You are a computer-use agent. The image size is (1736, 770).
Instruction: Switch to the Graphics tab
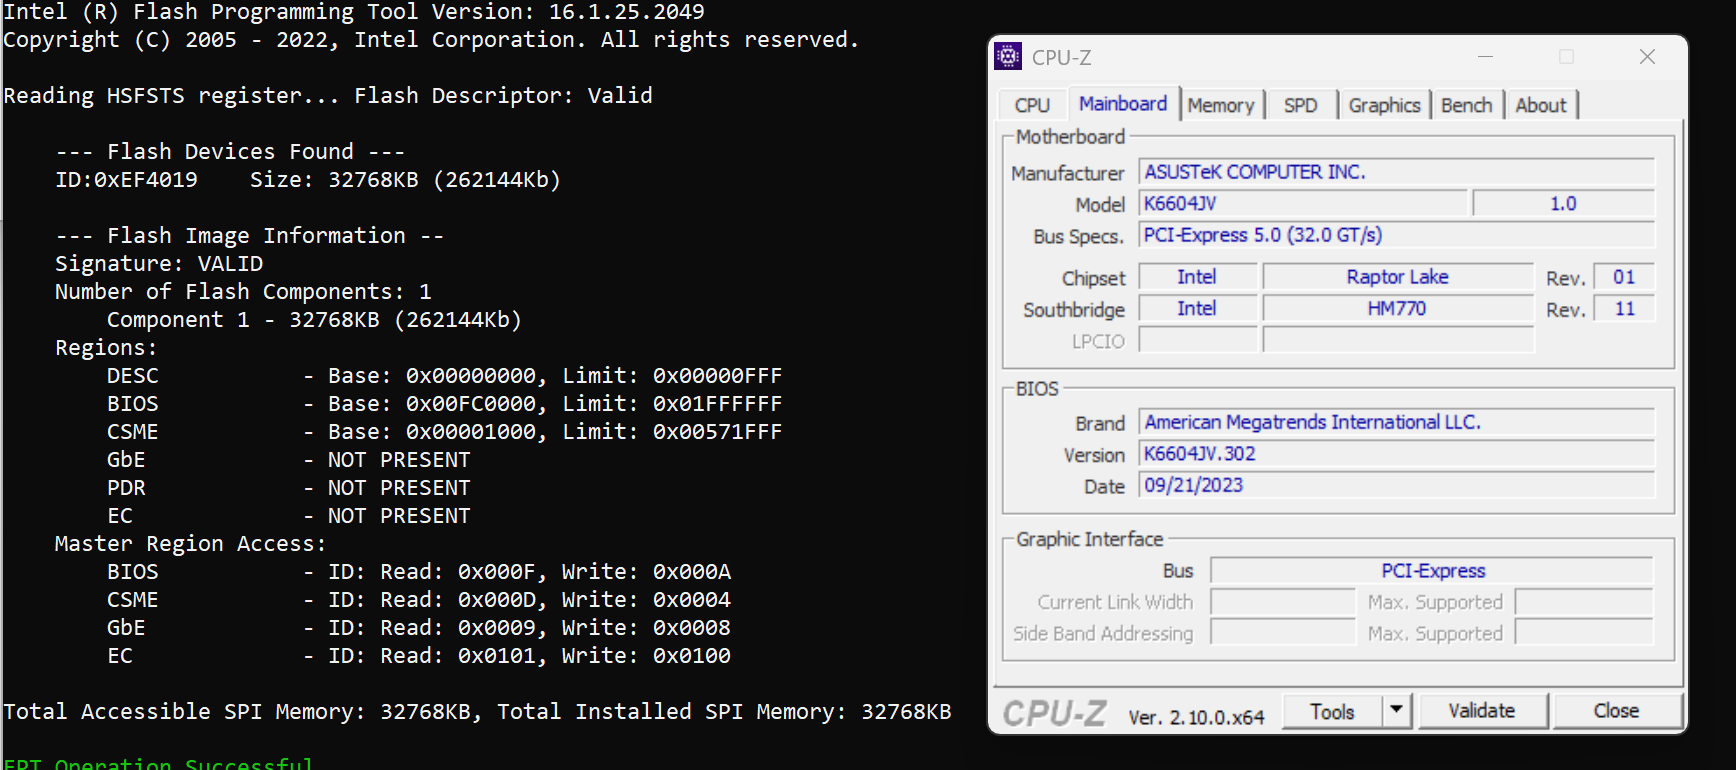pyautogui.click(x=1384, y=105)
